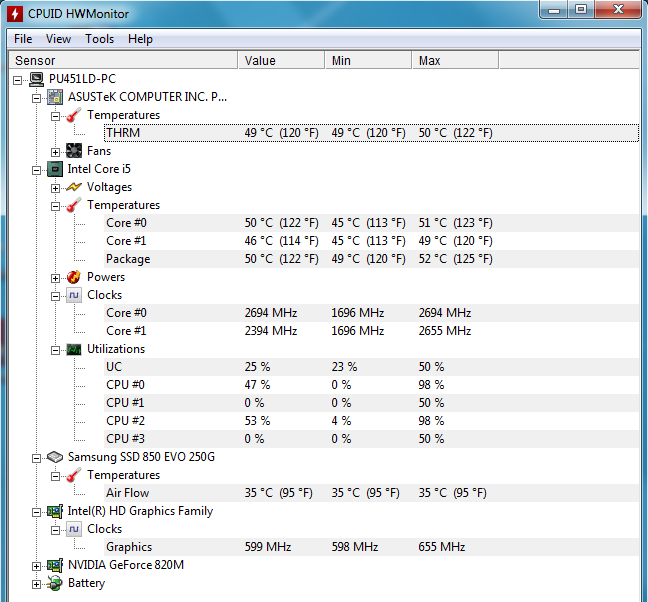Open the Help menu
Viewport: 648px width, 602px height.
coord(141,39)
